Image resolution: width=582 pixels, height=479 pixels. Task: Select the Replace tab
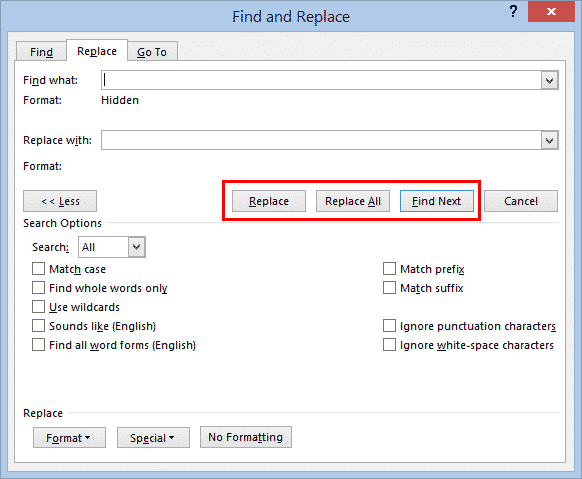click(x=97, y=51)
